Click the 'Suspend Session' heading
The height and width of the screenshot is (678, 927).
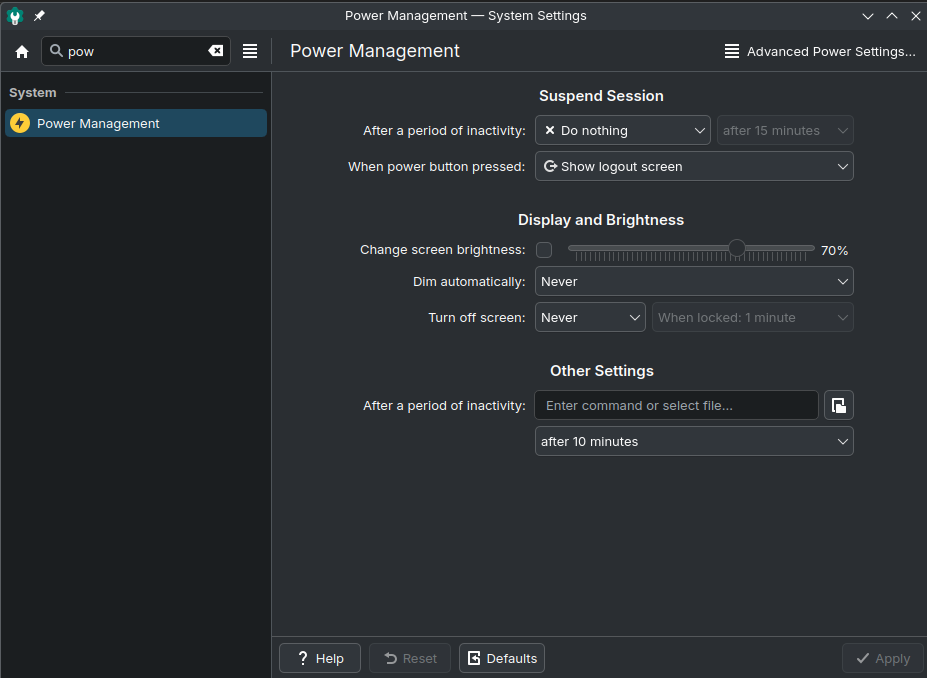point(601,96)
